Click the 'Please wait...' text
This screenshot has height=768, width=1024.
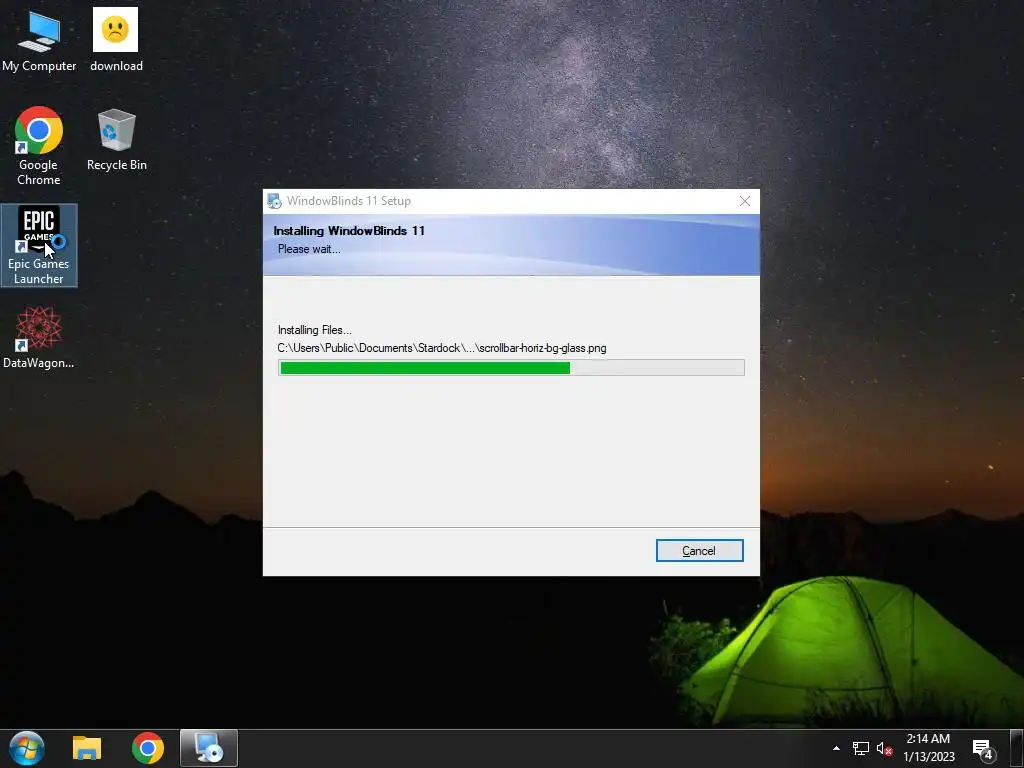pos(309,249)
